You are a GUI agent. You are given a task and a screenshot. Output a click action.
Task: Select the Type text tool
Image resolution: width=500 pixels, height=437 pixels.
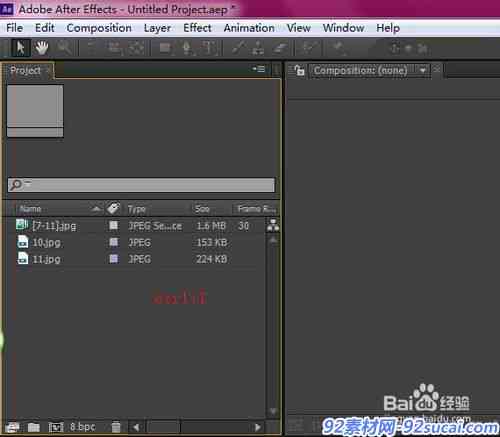point(209,48)
